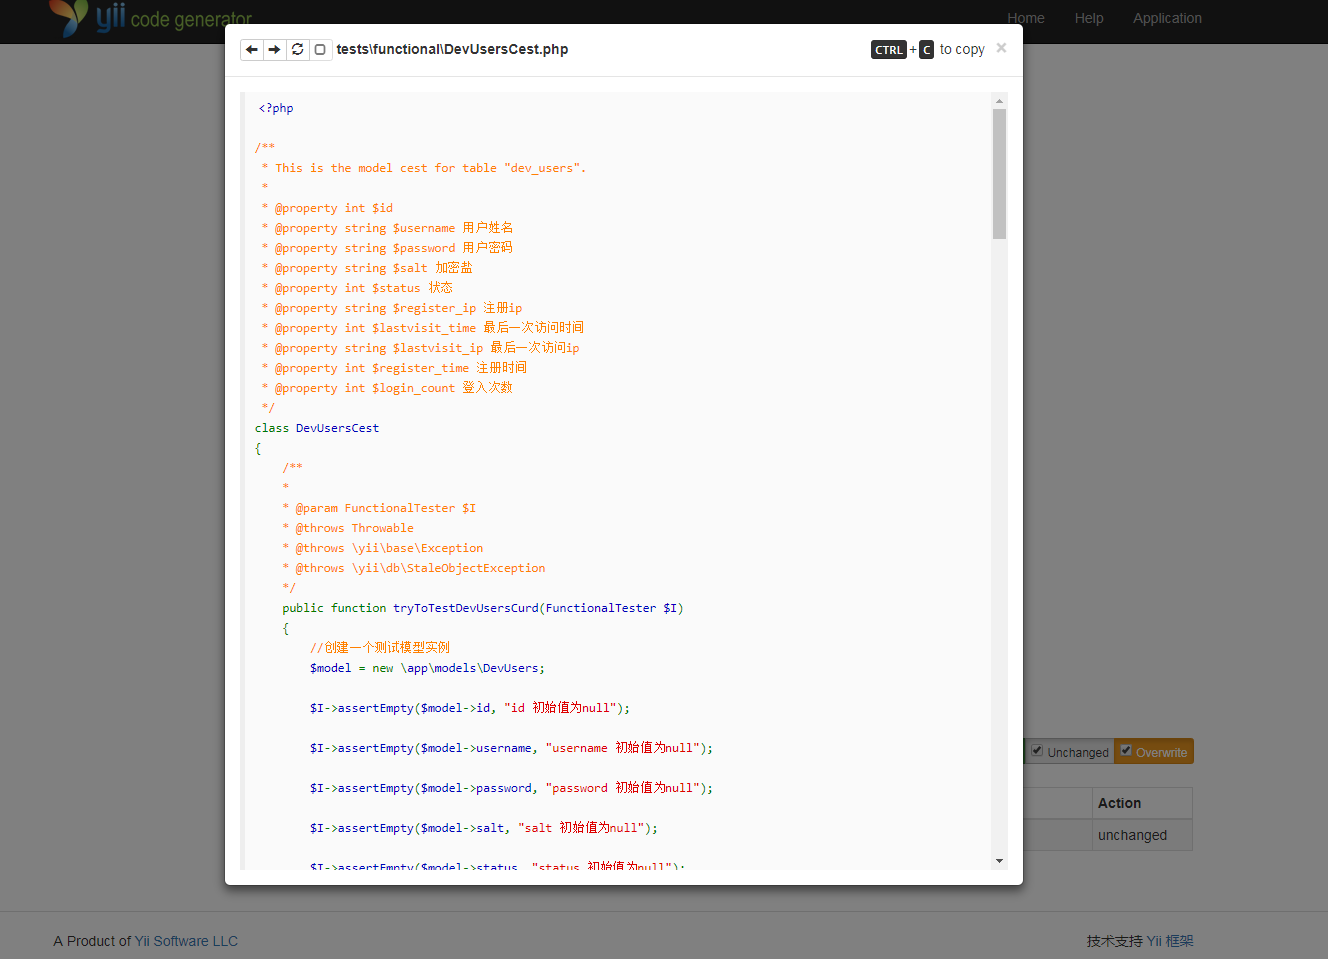Click the file title DevUsersCest.php

click(452, 49)
